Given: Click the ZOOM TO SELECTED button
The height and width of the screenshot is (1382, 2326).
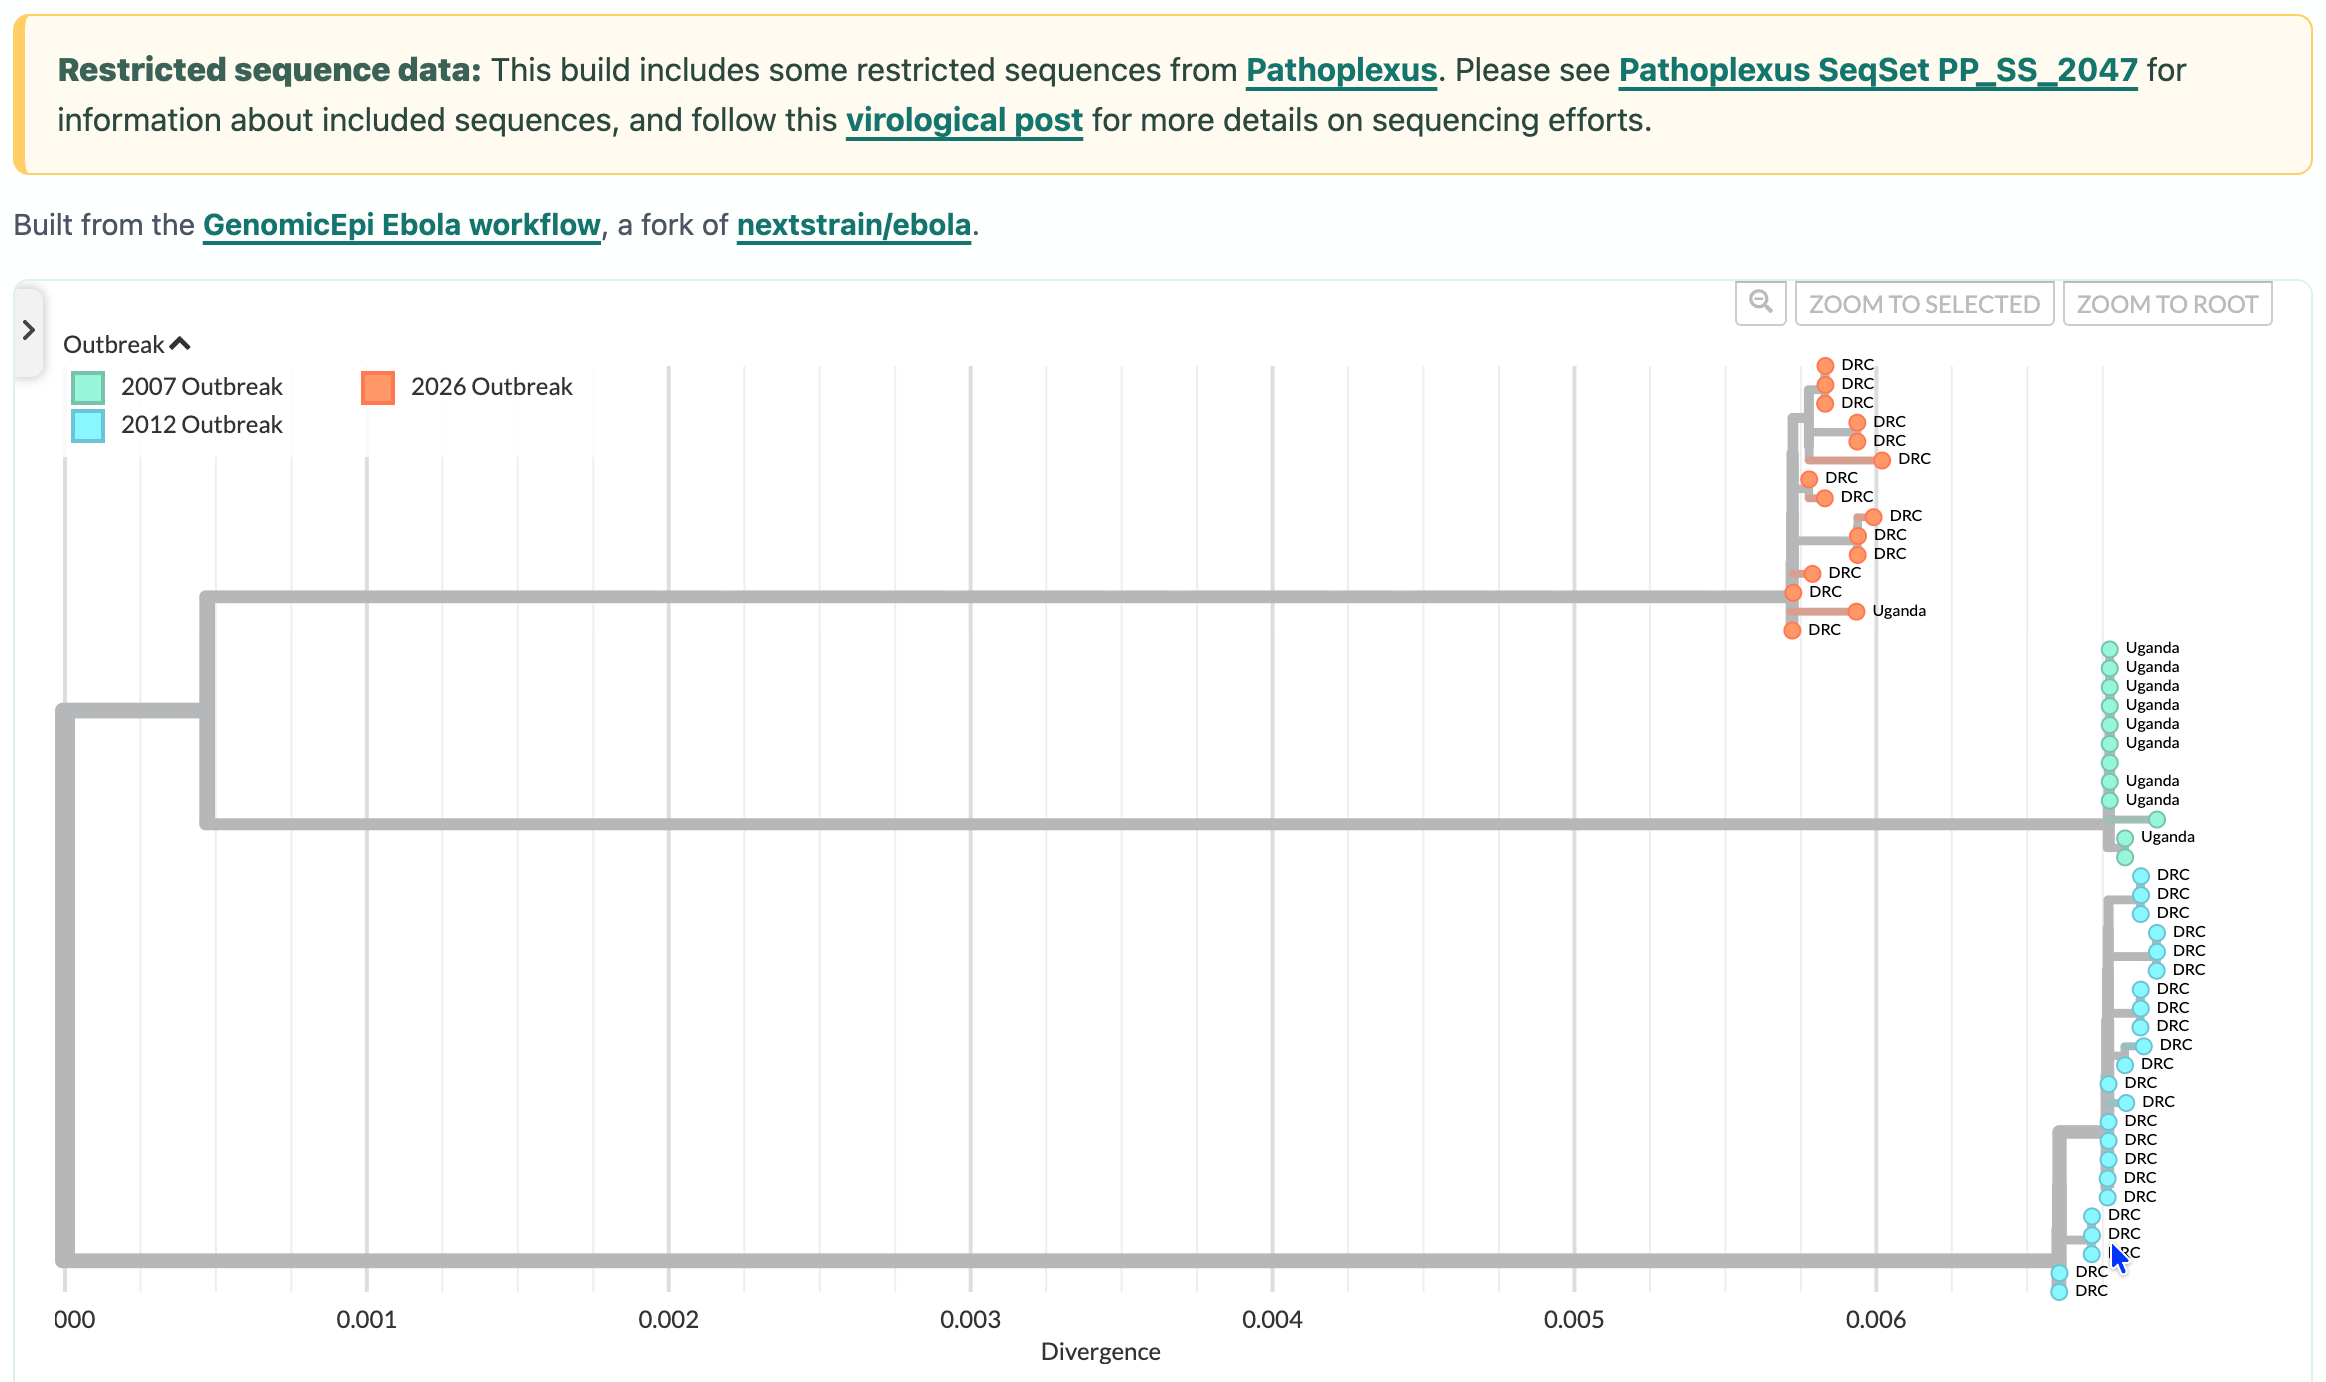Looking at the screenshot, I should pyautogui.click(x=1924, y=304).
